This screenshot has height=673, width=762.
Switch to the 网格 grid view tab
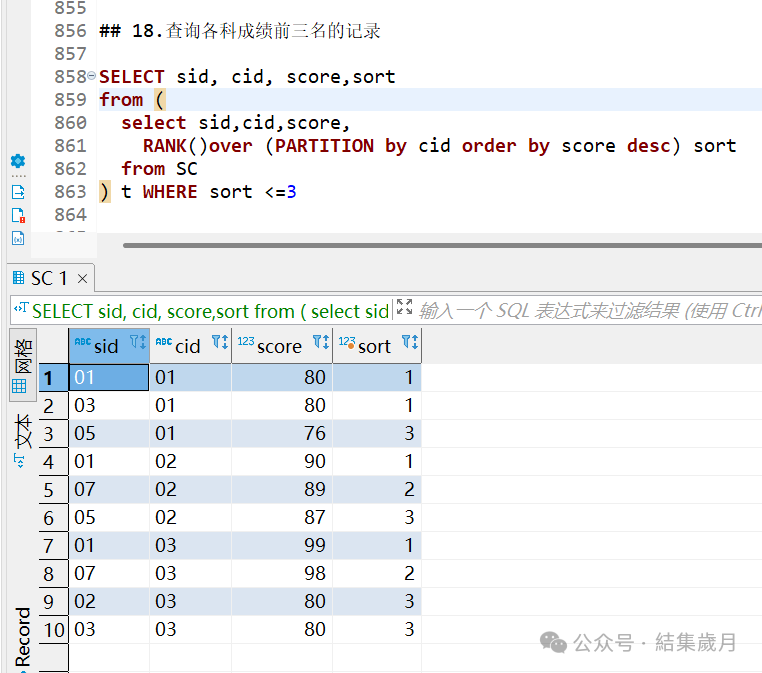pyautogui.click(x=22, y=365)
